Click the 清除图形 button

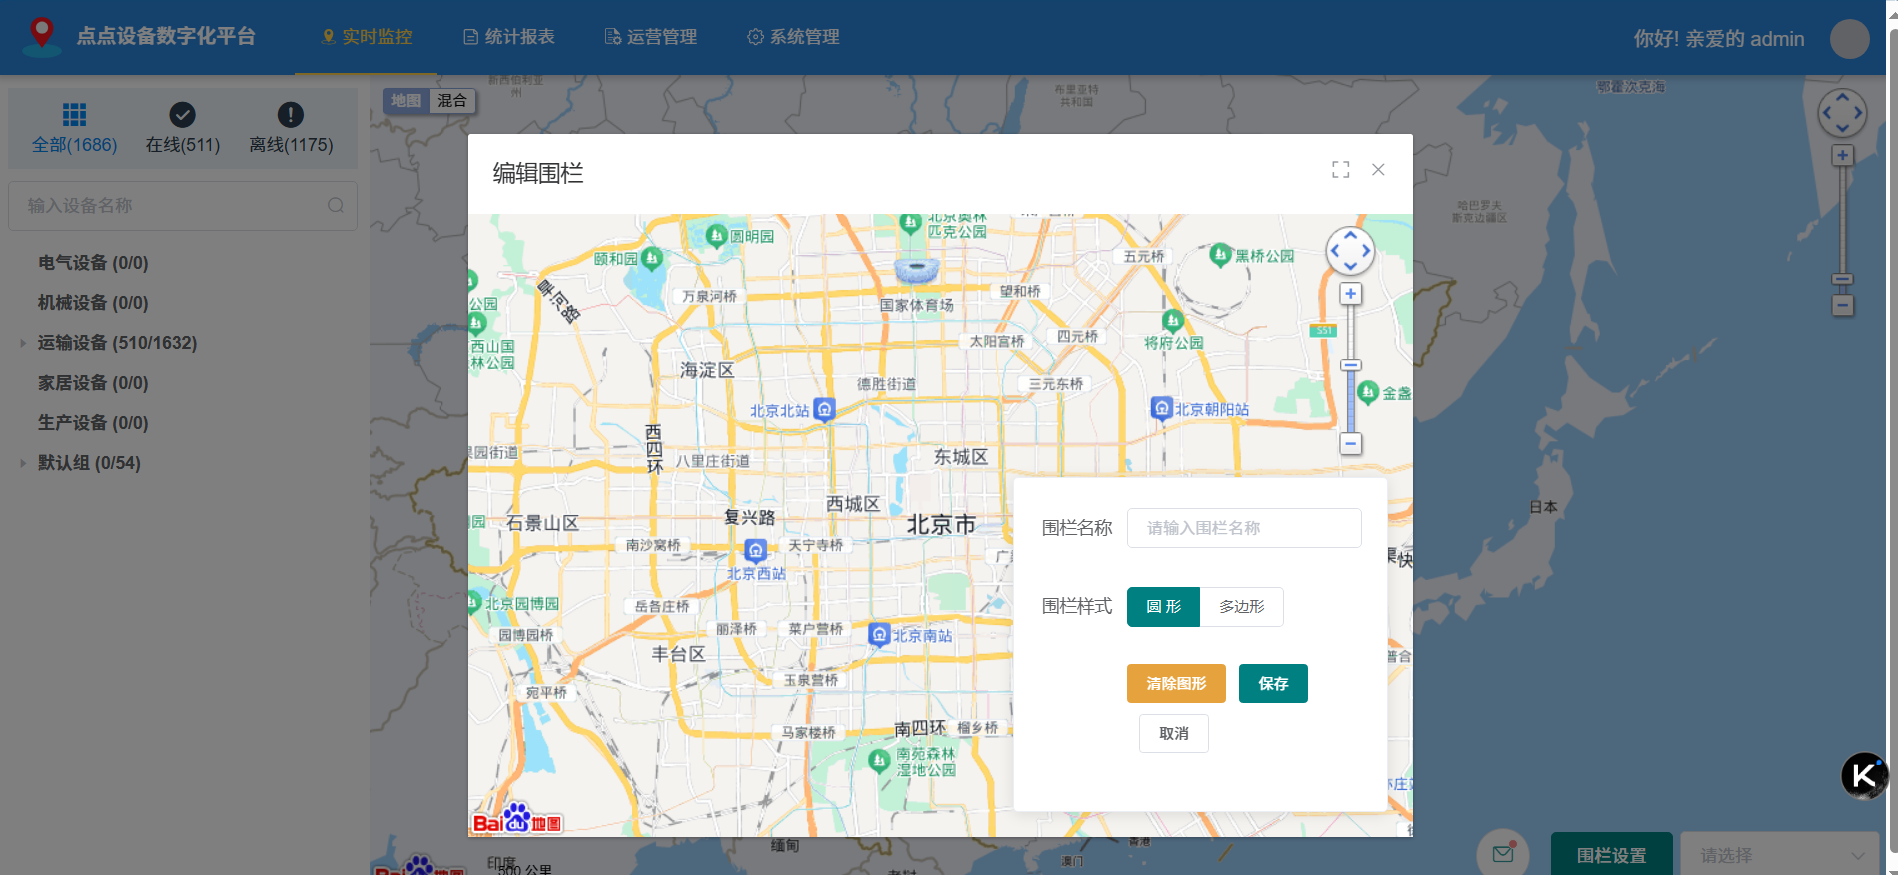click(1176, 684)
